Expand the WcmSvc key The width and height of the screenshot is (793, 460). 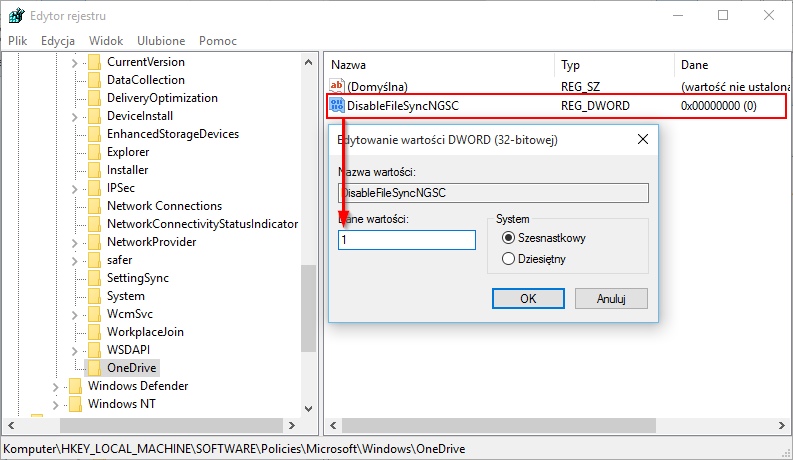coord(74,315)
